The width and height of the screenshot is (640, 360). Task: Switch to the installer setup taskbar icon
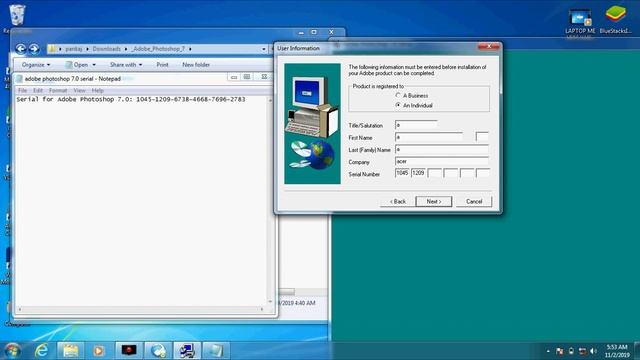tap(187, 350)
